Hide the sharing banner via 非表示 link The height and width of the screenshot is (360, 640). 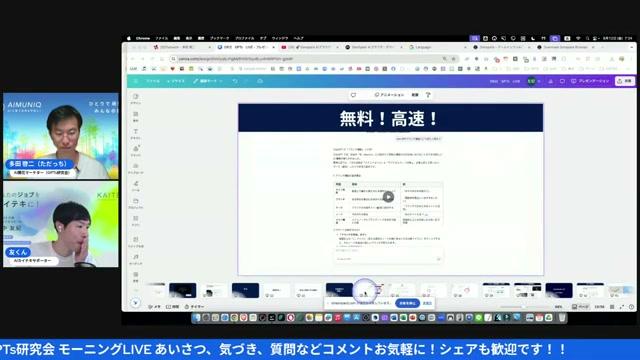point(427,303)
